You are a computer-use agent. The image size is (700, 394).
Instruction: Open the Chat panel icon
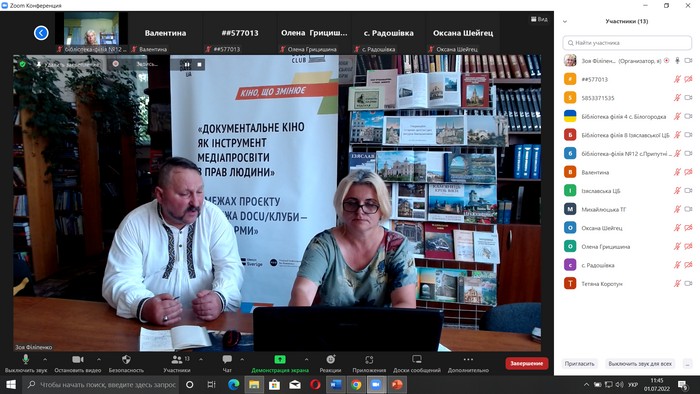[227, 359]
